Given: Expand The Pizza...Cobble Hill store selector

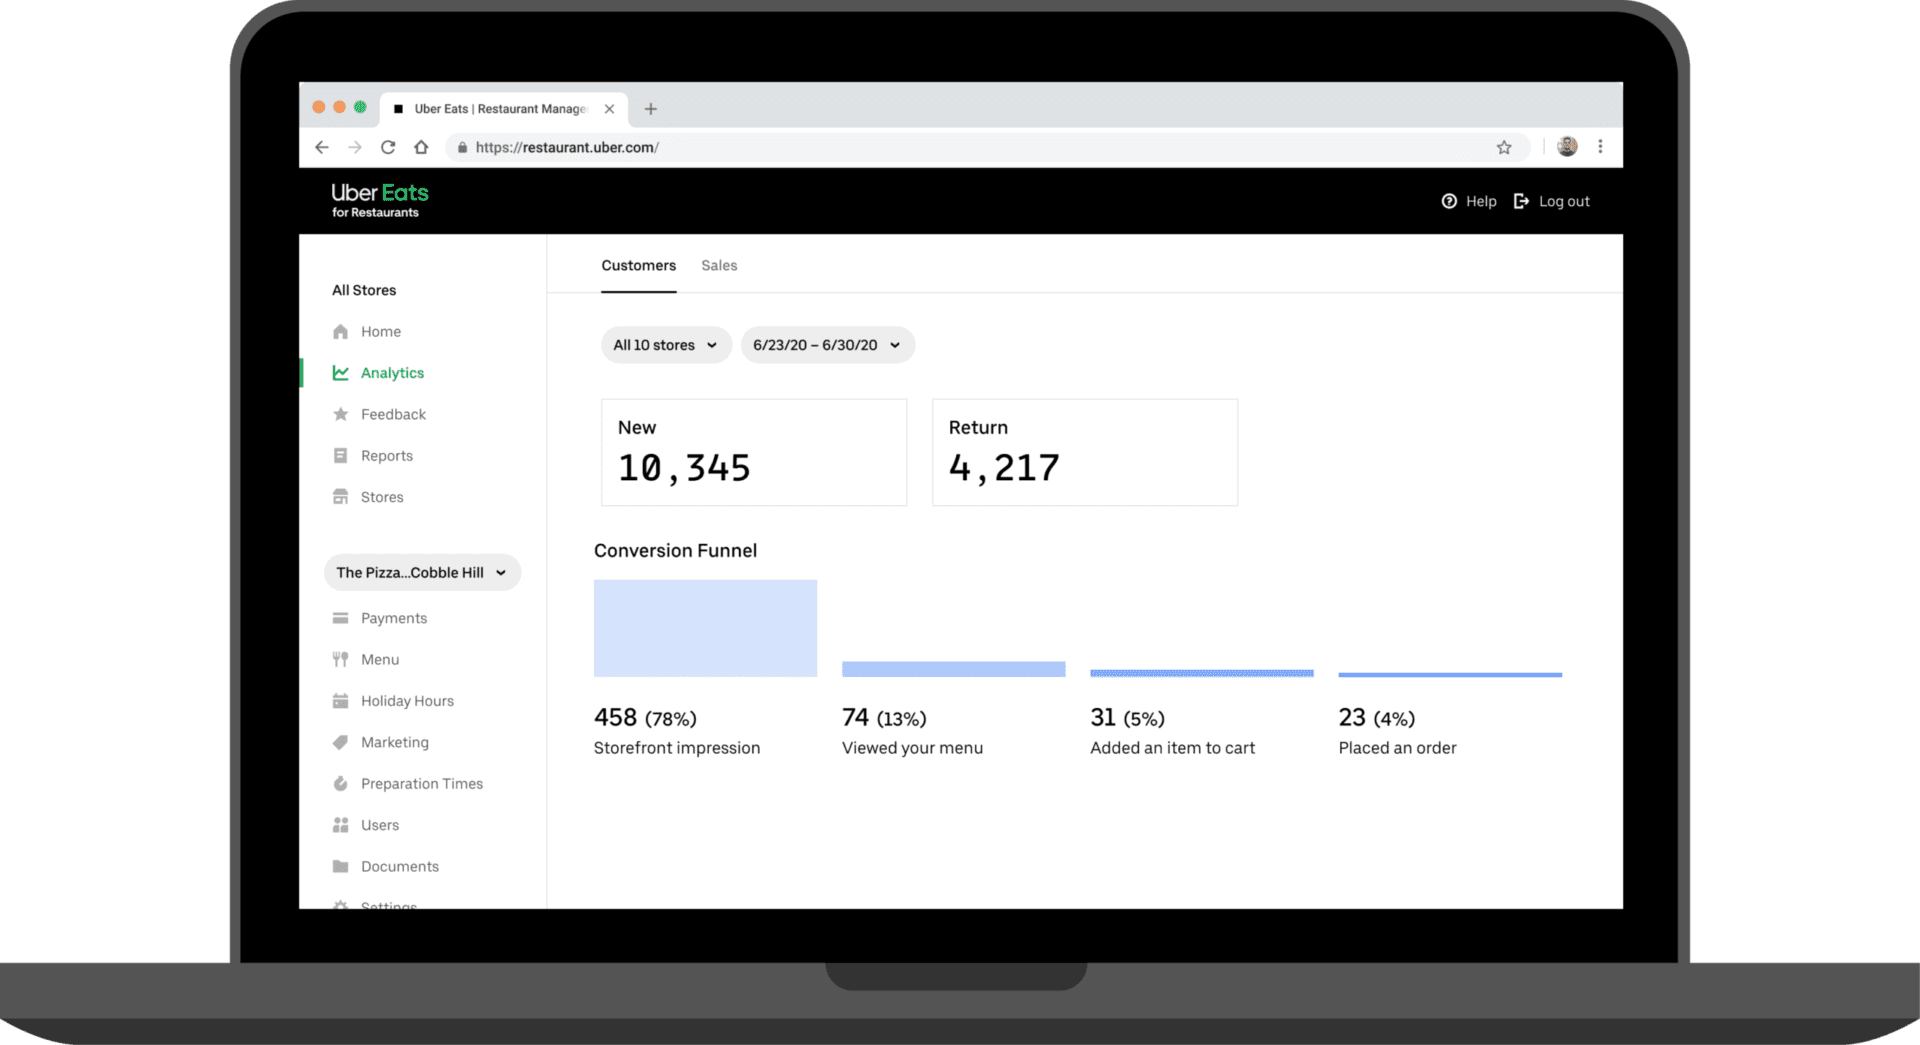Looking at the screenshot, I should (422, 573).
